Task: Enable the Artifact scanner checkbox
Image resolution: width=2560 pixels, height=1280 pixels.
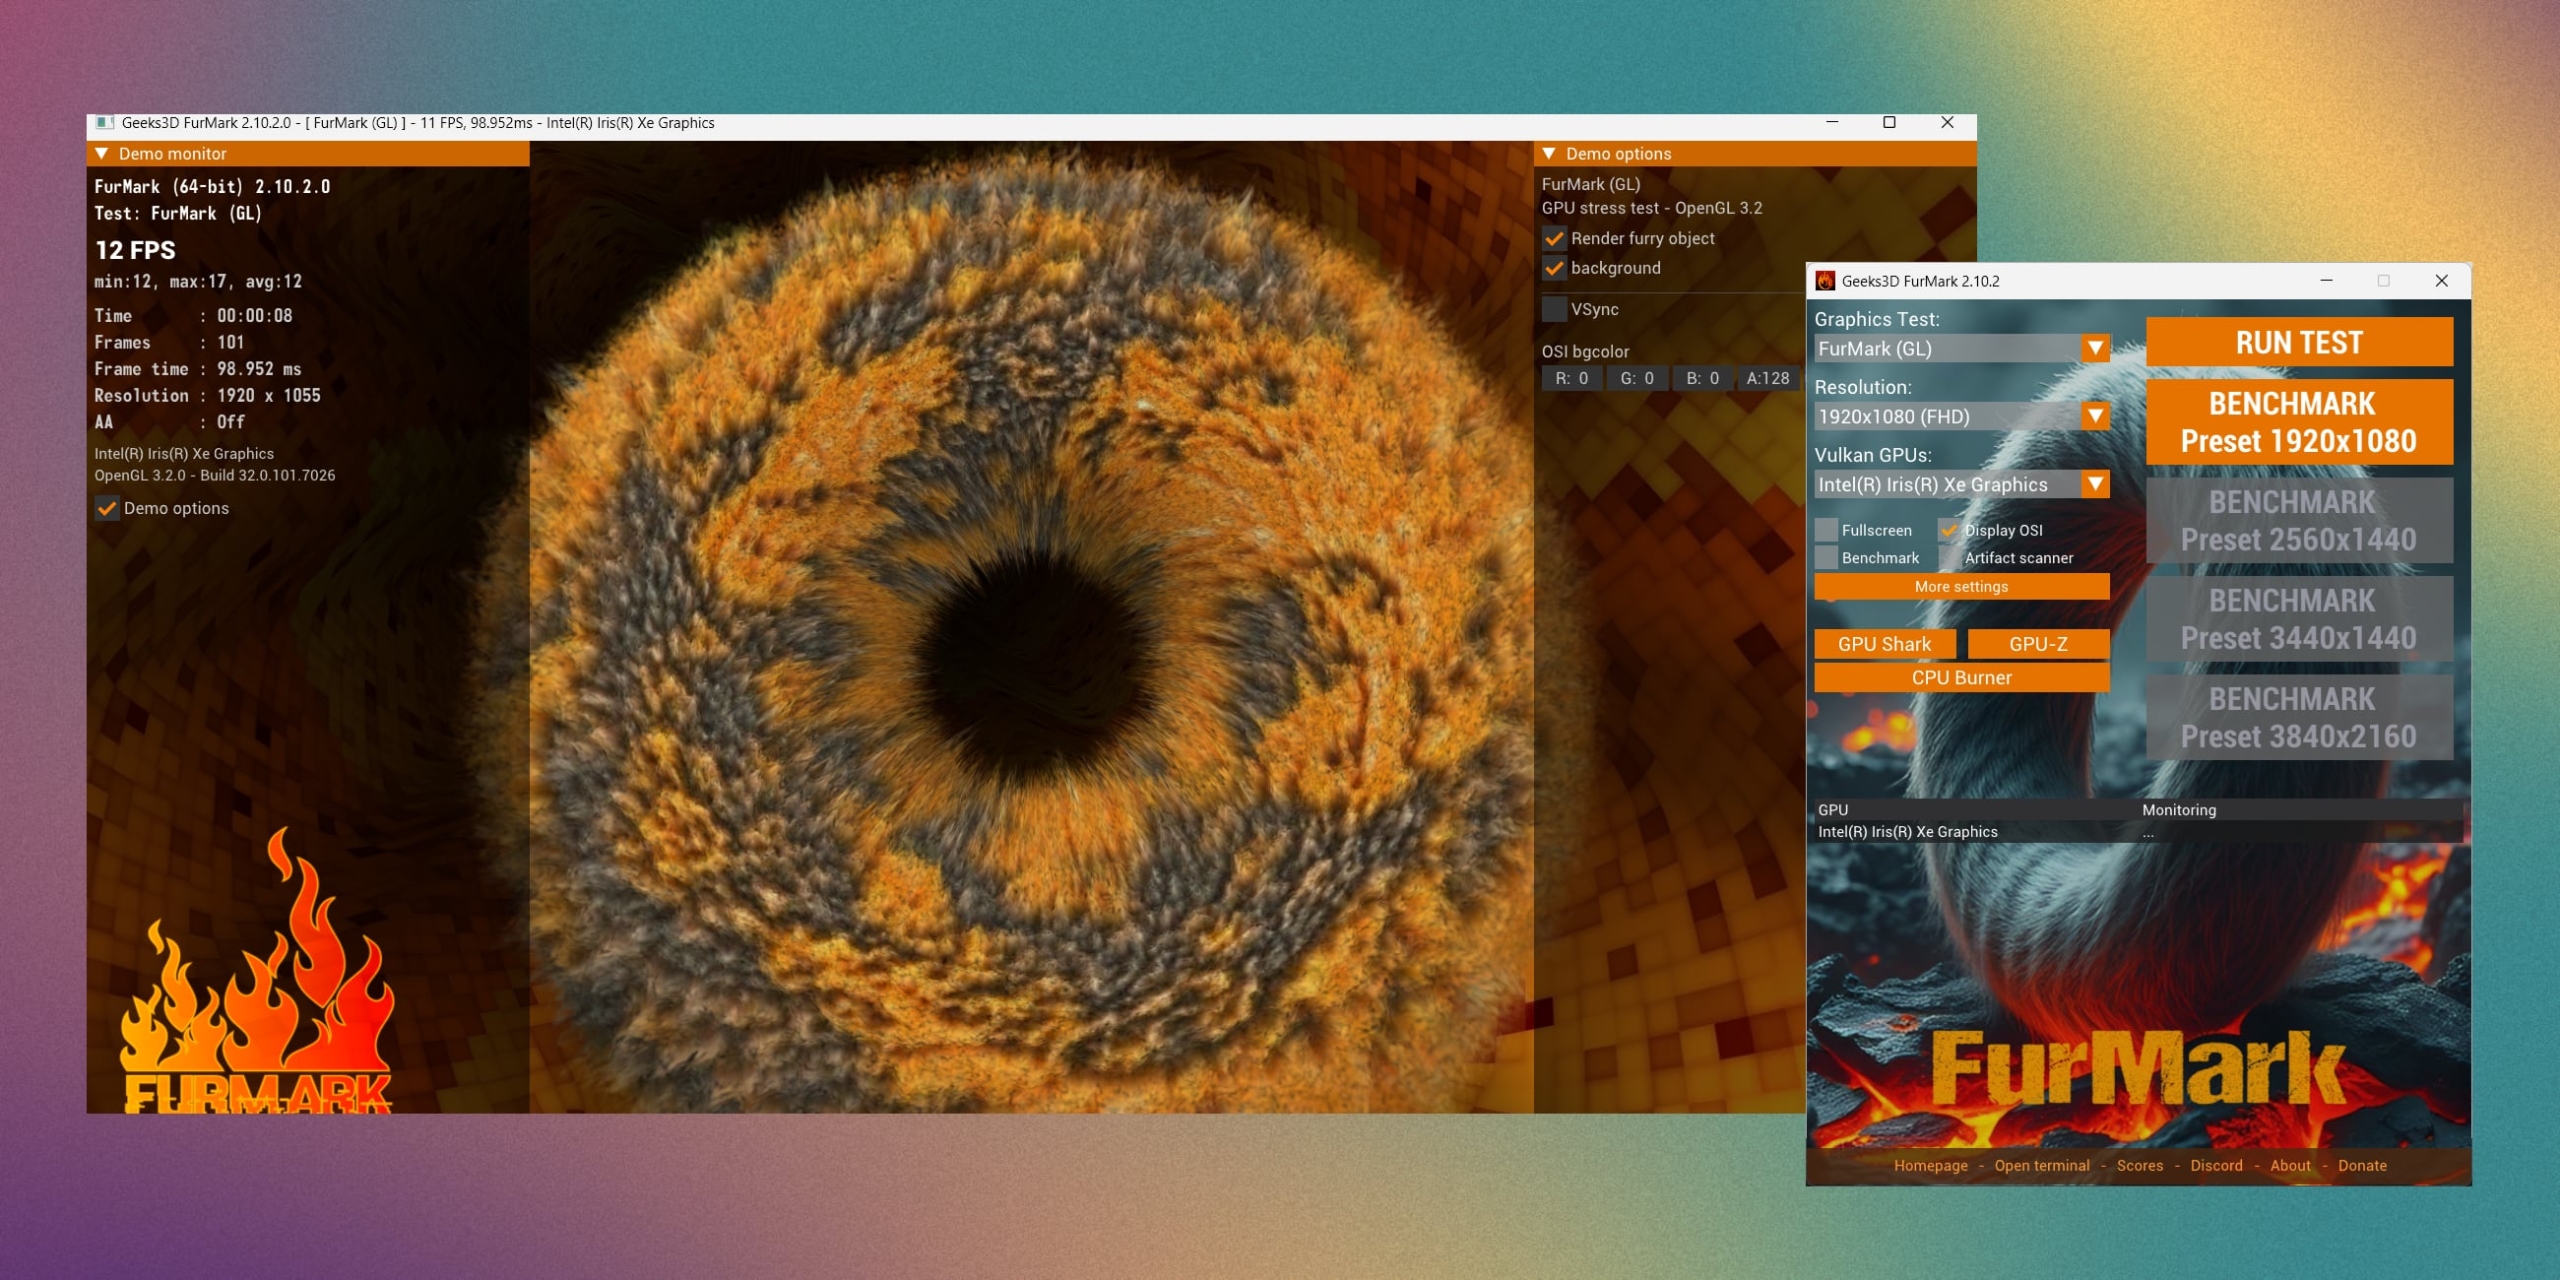Action: coord(1948,558)
